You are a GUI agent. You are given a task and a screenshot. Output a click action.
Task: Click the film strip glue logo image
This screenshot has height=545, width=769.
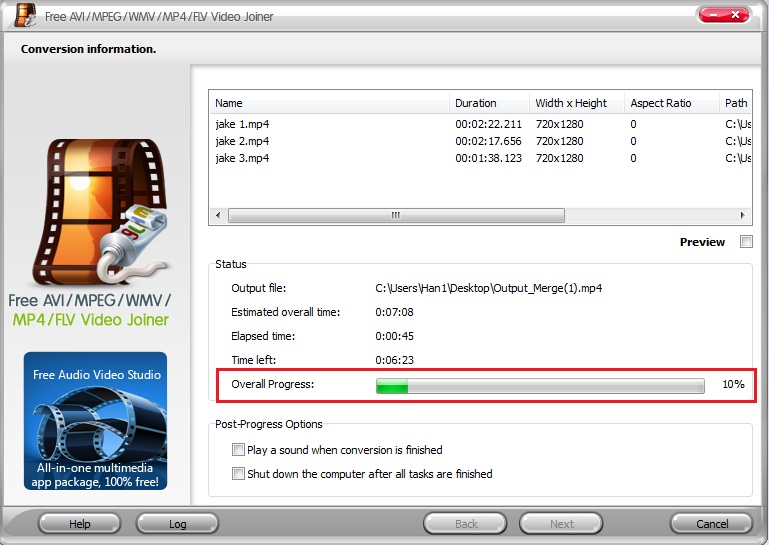point(103,212)
